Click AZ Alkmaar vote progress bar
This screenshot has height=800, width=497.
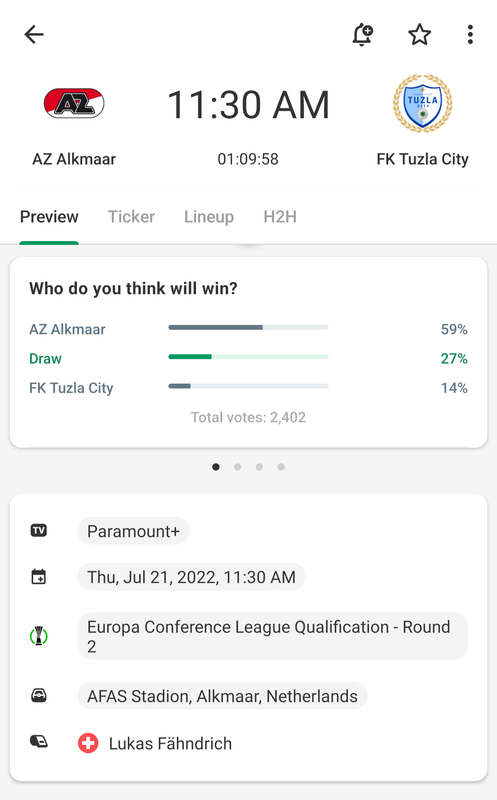tap(248, 328)
